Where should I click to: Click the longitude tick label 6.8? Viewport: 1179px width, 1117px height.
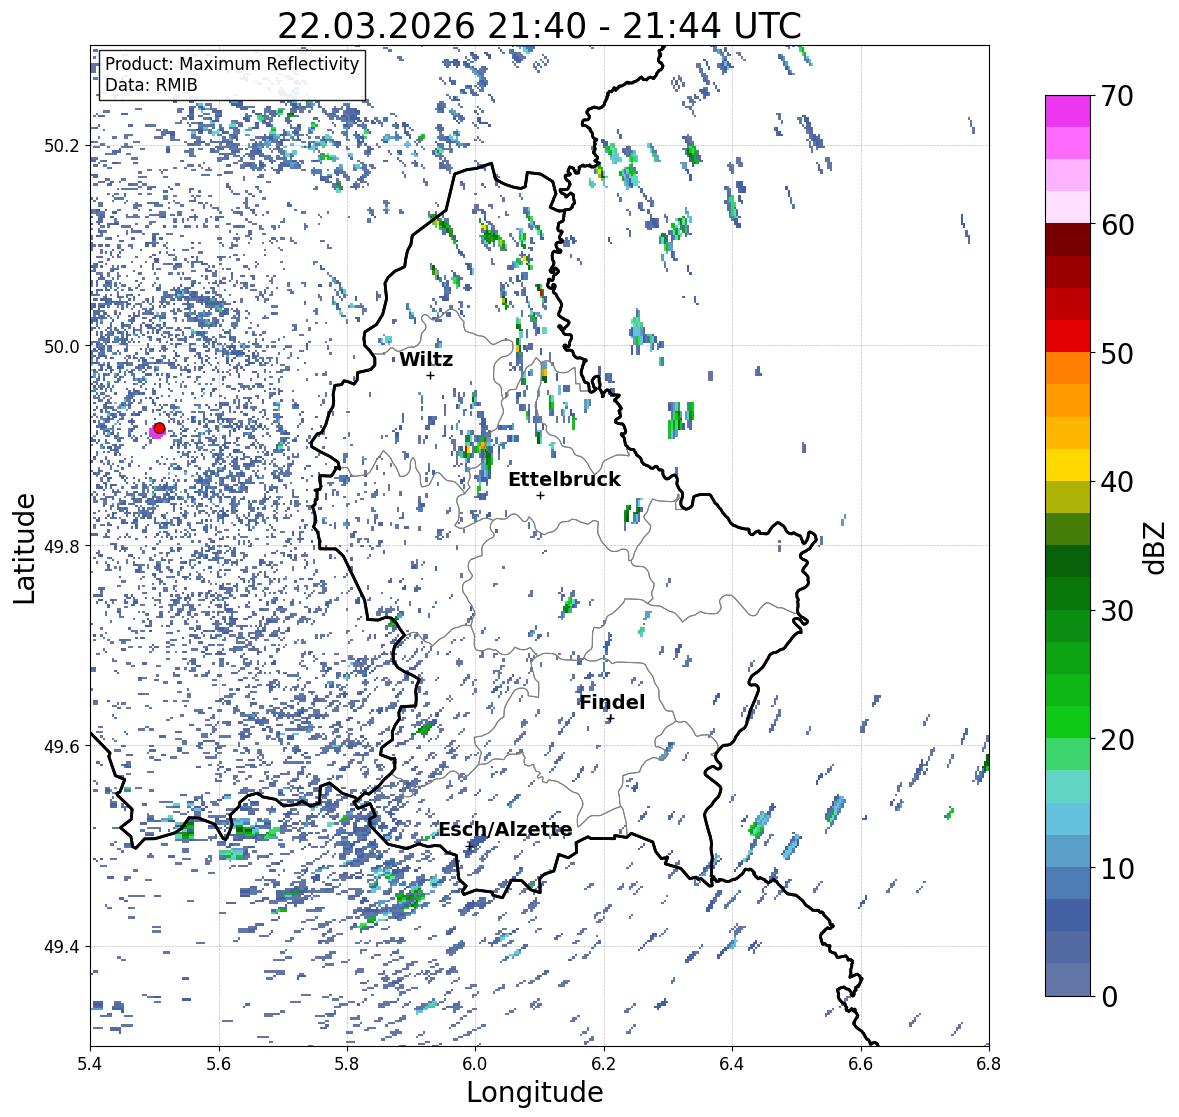click(x=989, y=1064)
